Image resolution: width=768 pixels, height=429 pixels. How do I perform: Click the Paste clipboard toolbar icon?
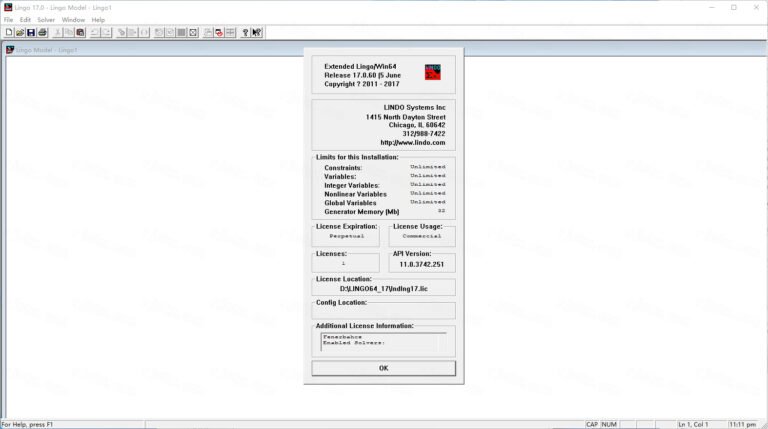click(x=80, y=32)
